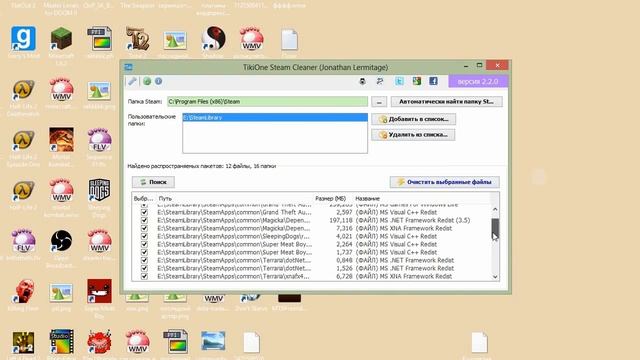Click the 'MS .NET Framework Redist (3.5)' name
This screenshot has height=360, width=640.
(x=413, y=220)
